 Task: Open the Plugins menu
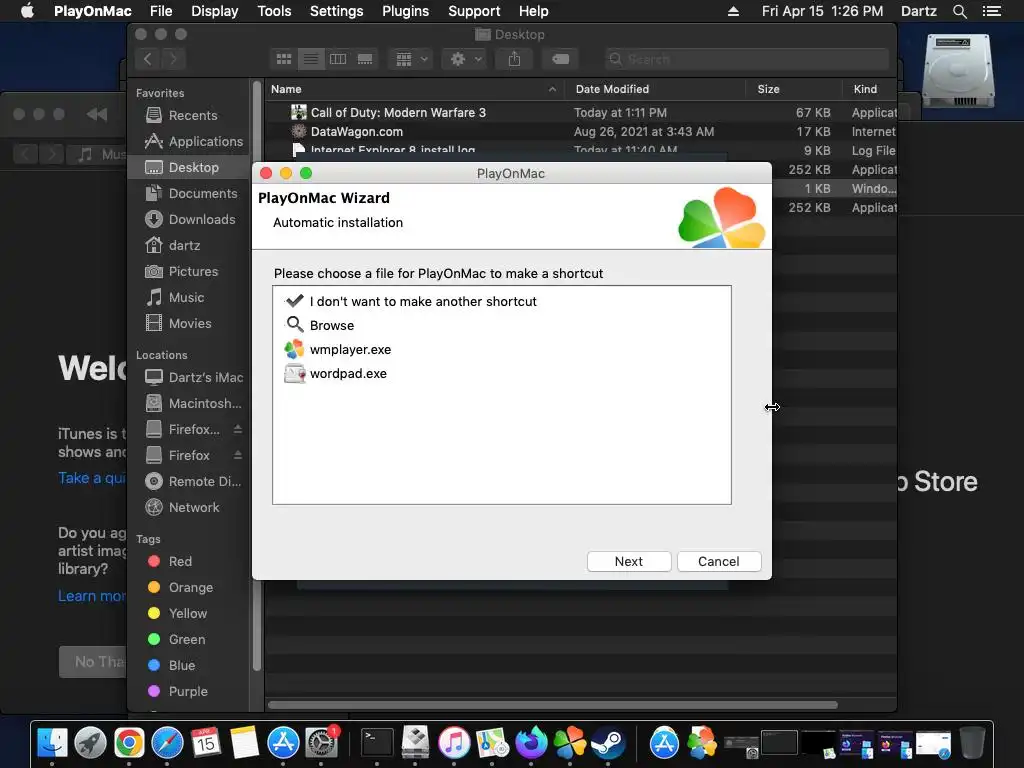click(x=405, y=11)
